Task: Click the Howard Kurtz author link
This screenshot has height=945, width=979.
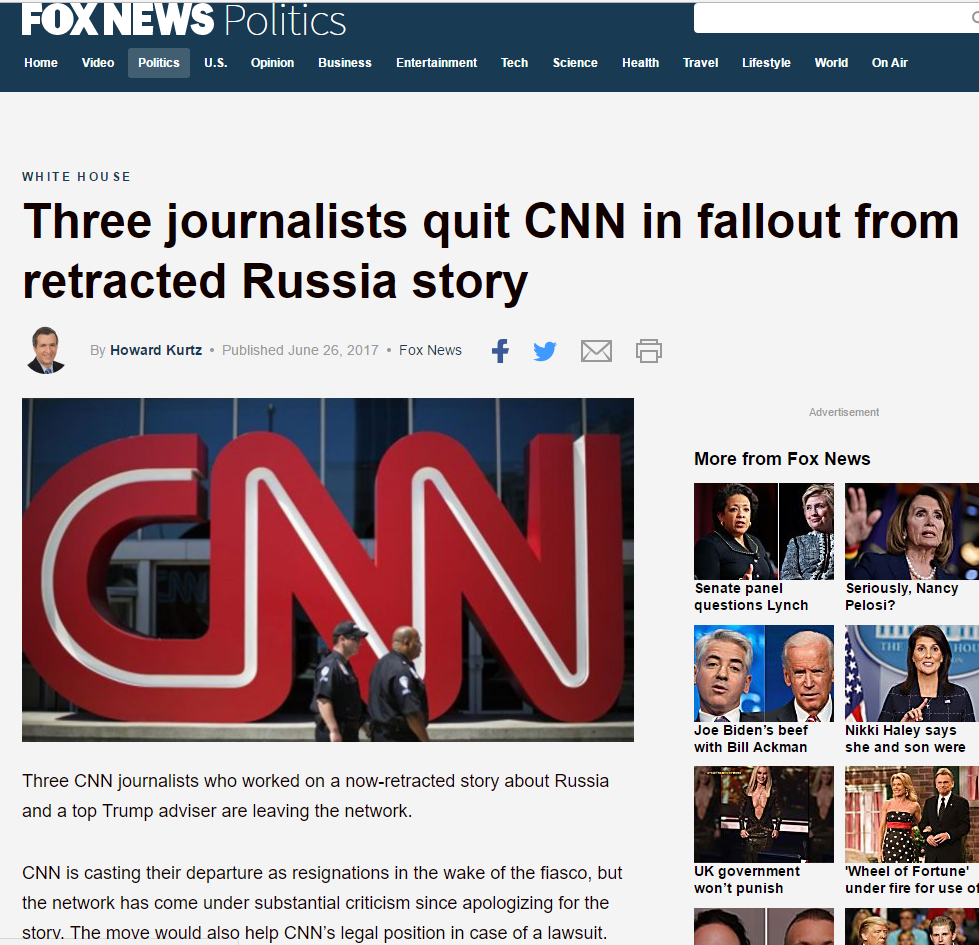Action: pyautogui.click(x=156, y=350)
